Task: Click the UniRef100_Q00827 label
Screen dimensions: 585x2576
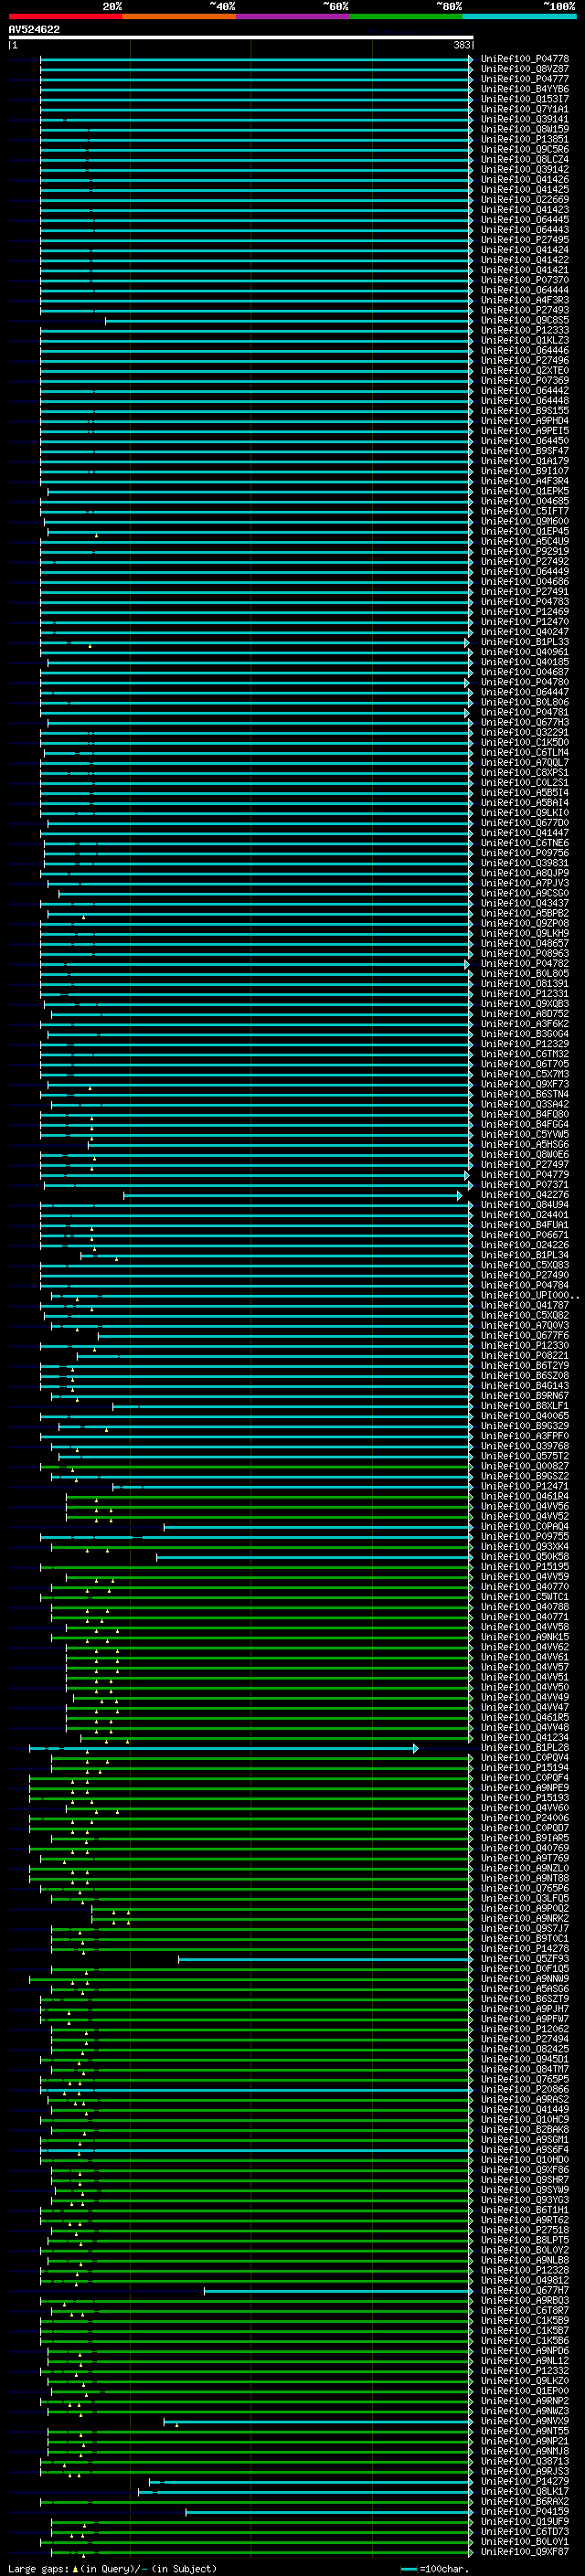Action: pos(524,1466)
